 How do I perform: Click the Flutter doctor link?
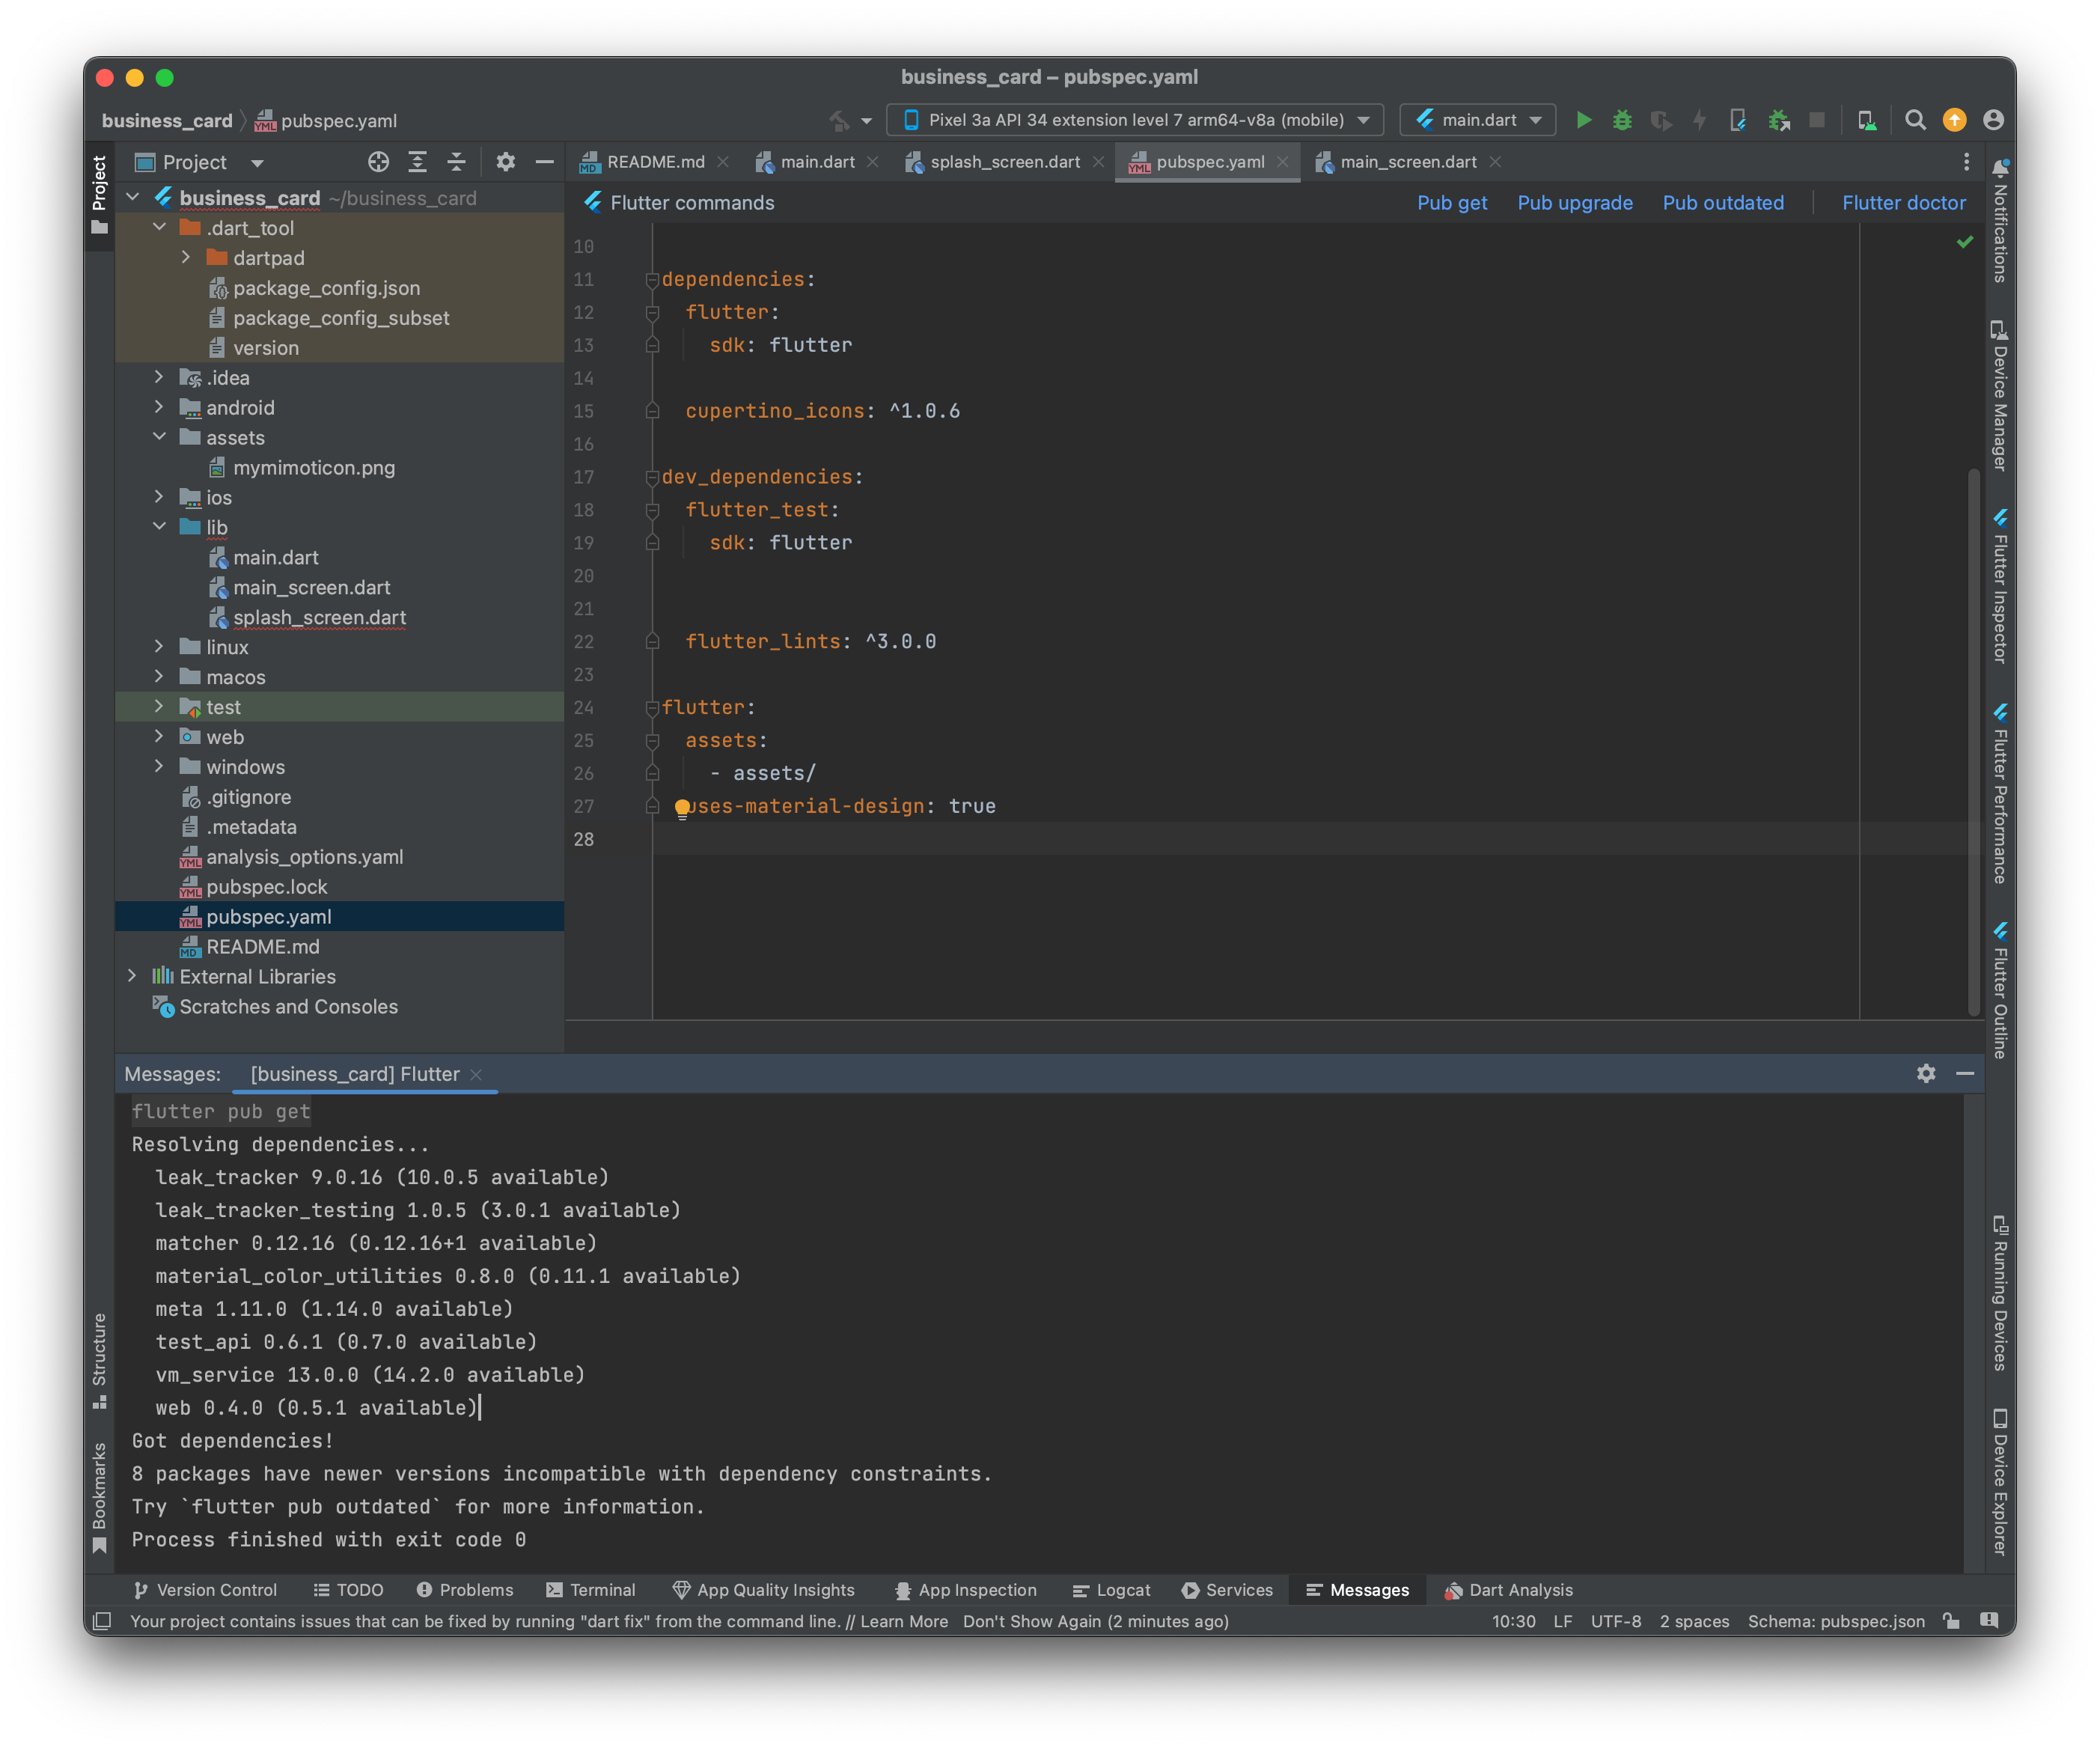(x=1903, y=203)
